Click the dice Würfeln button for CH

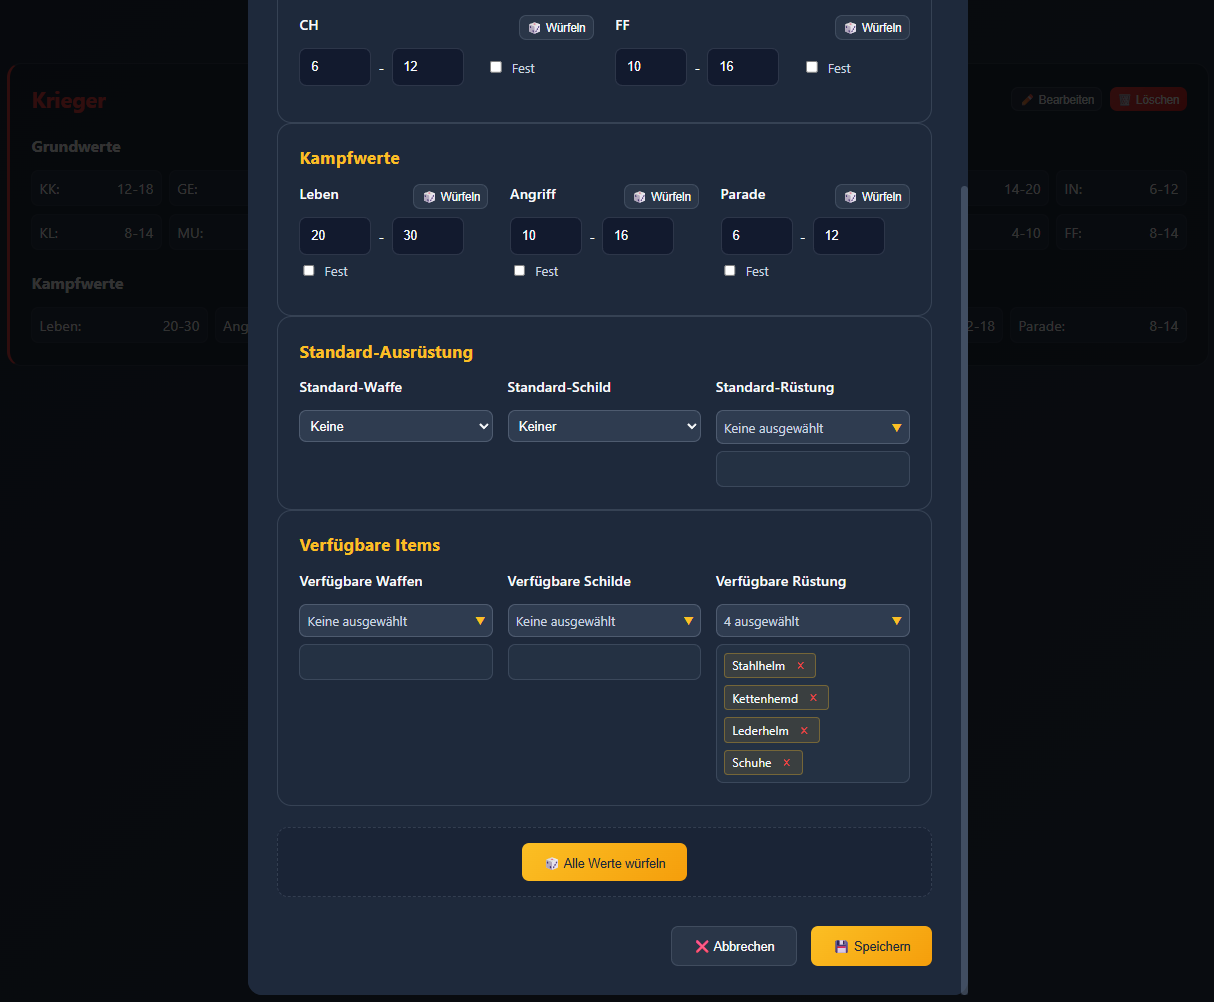pyautogui.click(x=556, y=28)
